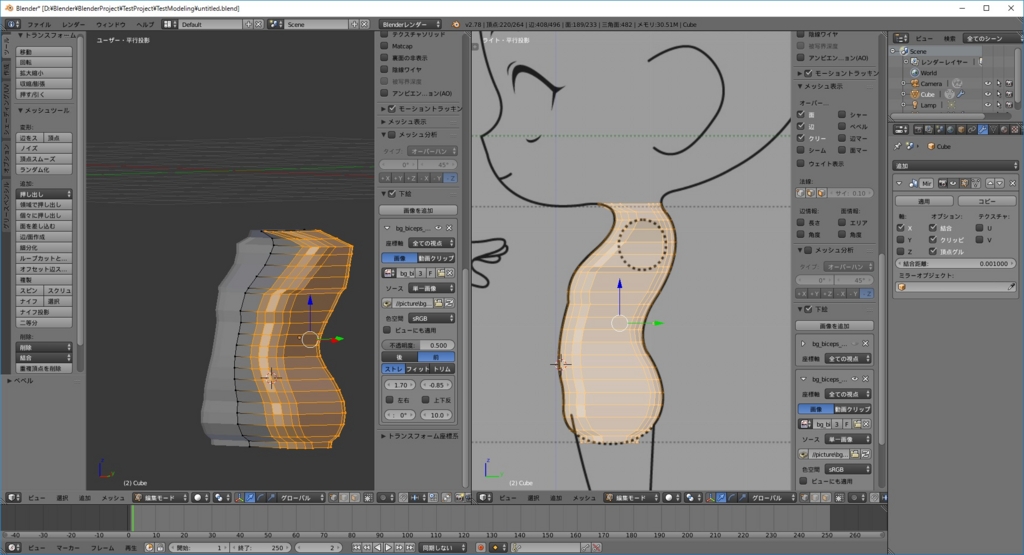This screenshot has width=1024, height=555.
Task: Open the 押し出し dropdown in tool shelf
Action: [x=44, y=194]
